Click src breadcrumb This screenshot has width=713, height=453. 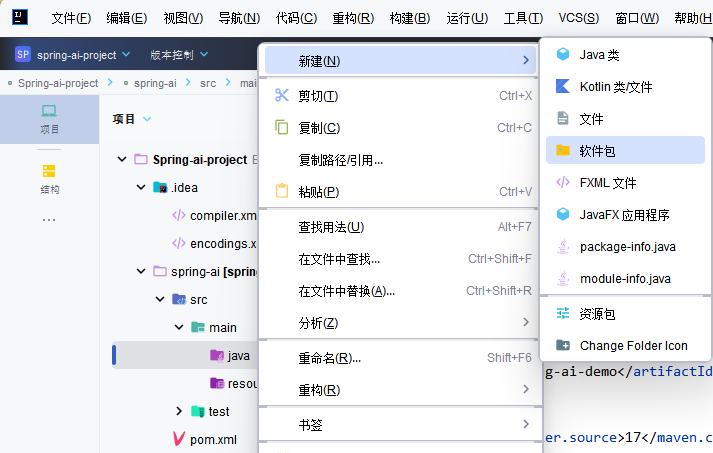[208, 83]
